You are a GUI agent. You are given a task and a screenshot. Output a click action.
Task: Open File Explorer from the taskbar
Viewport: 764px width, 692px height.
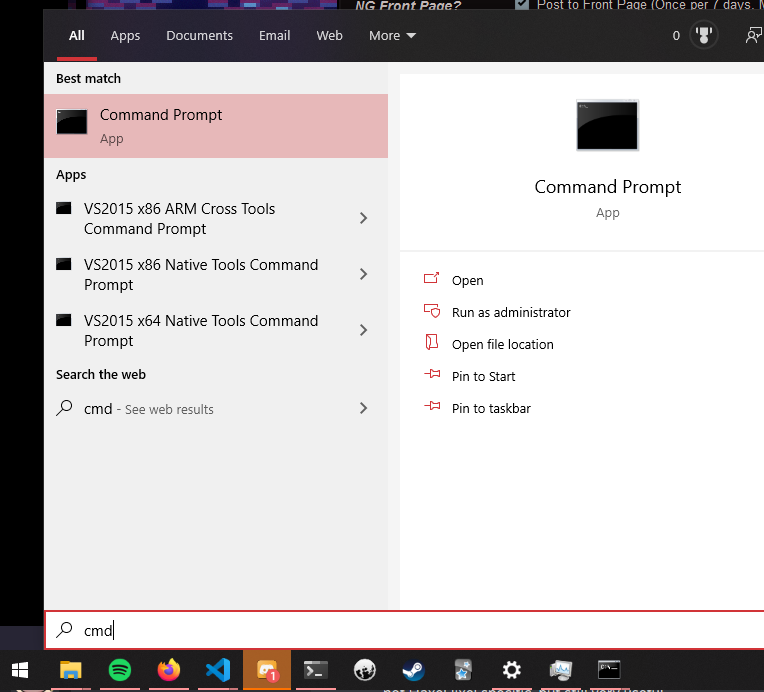click(x=71, y=671)
